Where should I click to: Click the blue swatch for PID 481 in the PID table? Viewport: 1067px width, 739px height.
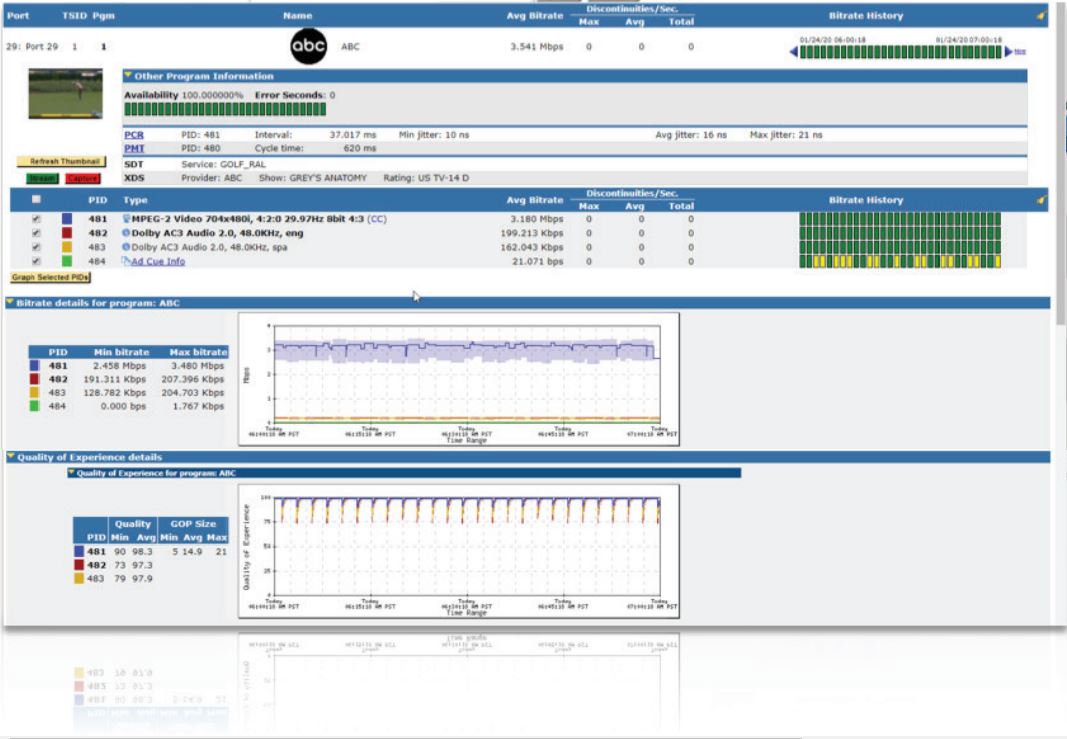(x=67, y=219)
